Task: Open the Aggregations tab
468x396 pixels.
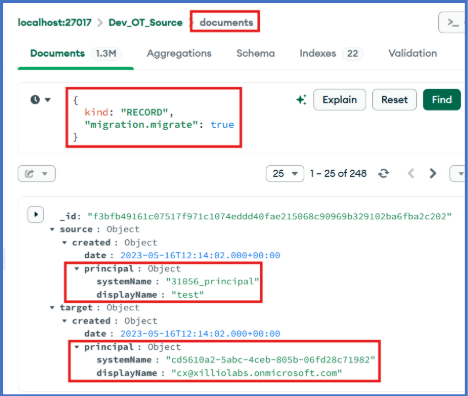Action: click(179, 53)
